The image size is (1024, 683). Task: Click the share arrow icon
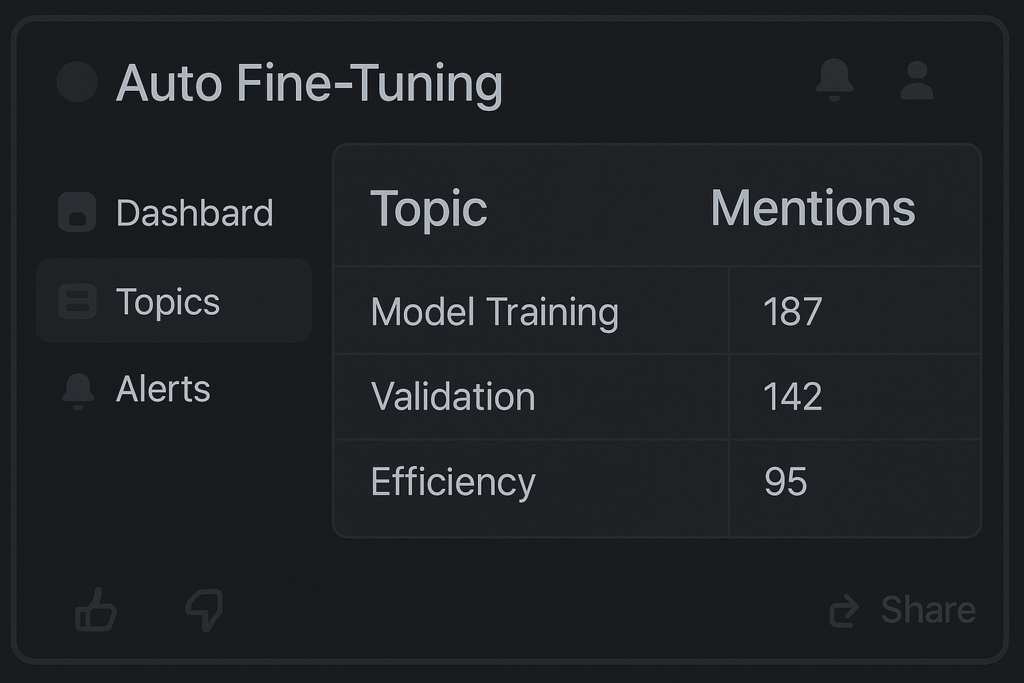click(845, 610)
